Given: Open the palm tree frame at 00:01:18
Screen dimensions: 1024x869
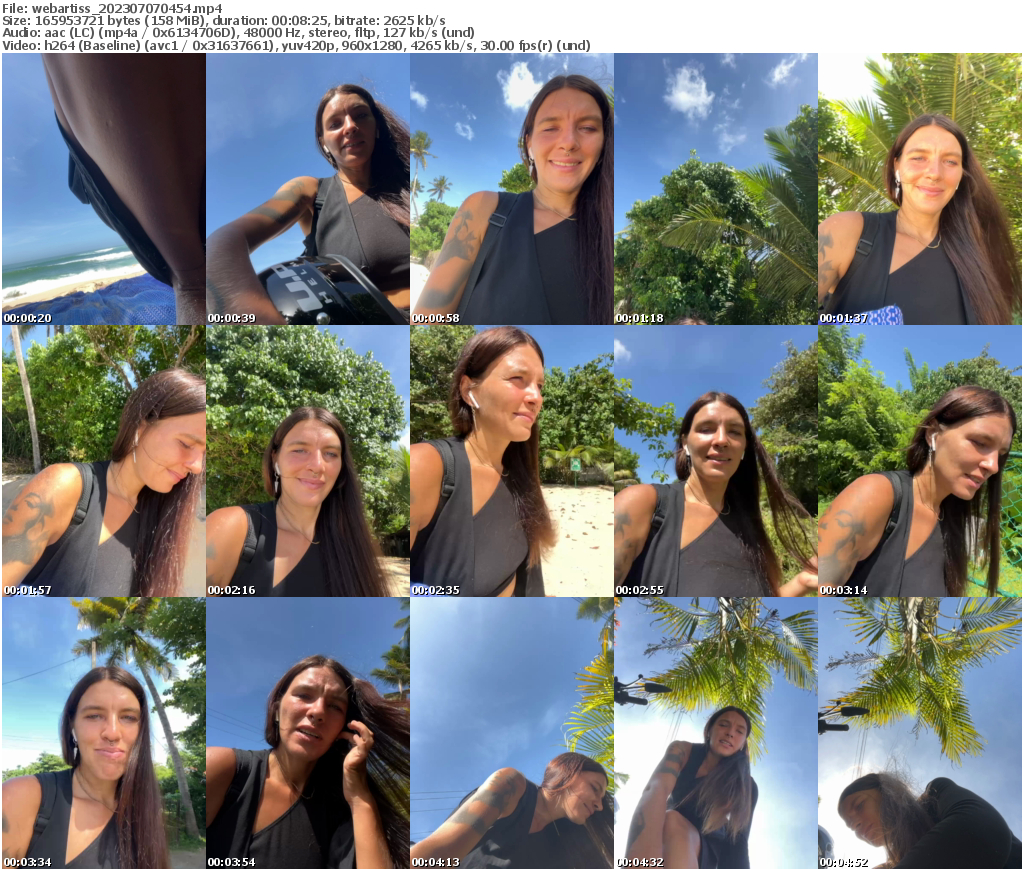Looking at the screenshot, I should [716, 190].
